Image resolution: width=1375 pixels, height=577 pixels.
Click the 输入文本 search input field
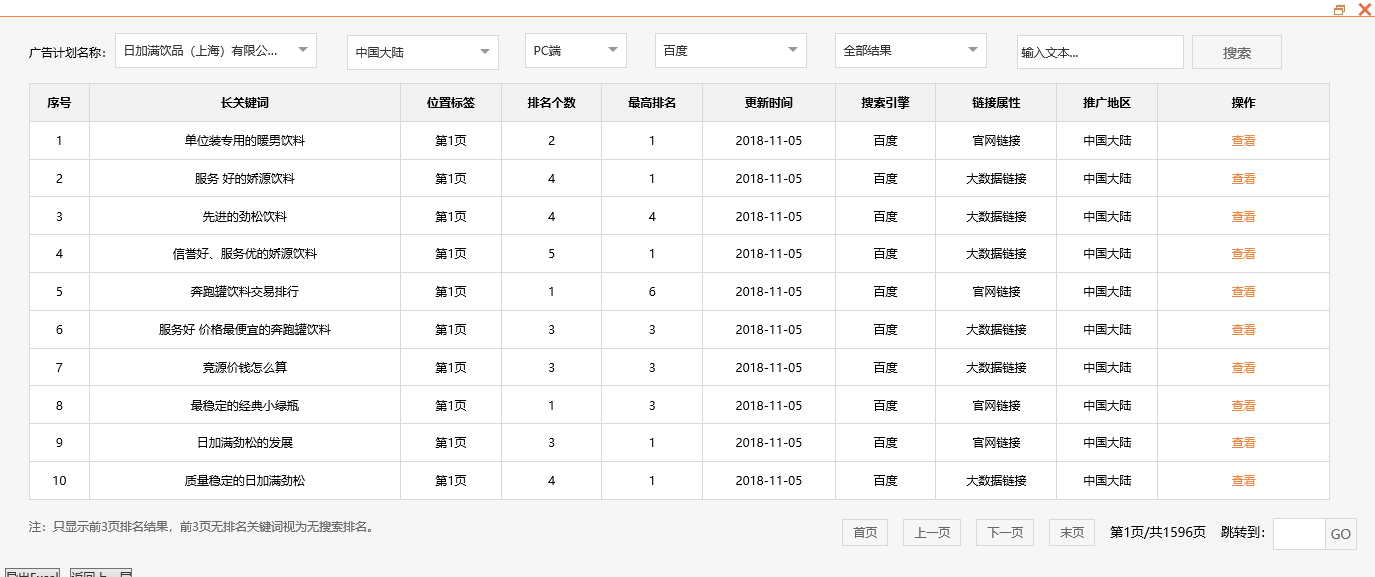1099,50
